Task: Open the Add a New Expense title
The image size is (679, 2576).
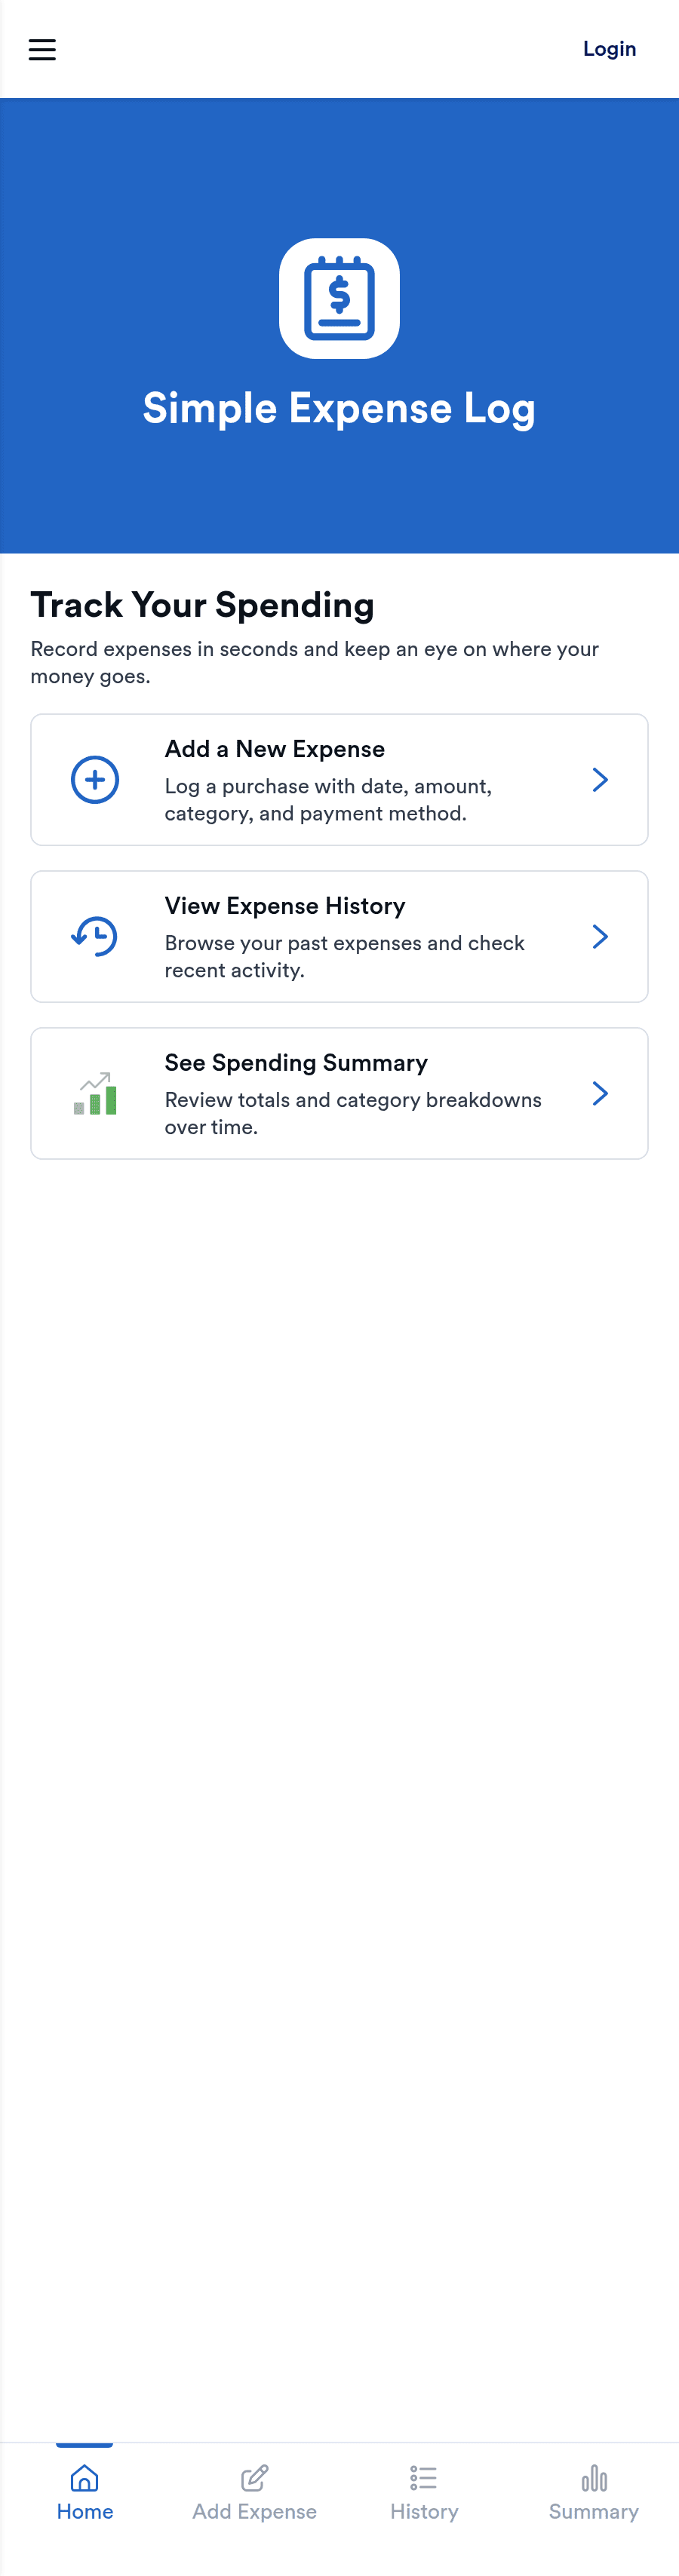Action: [275, 749]
